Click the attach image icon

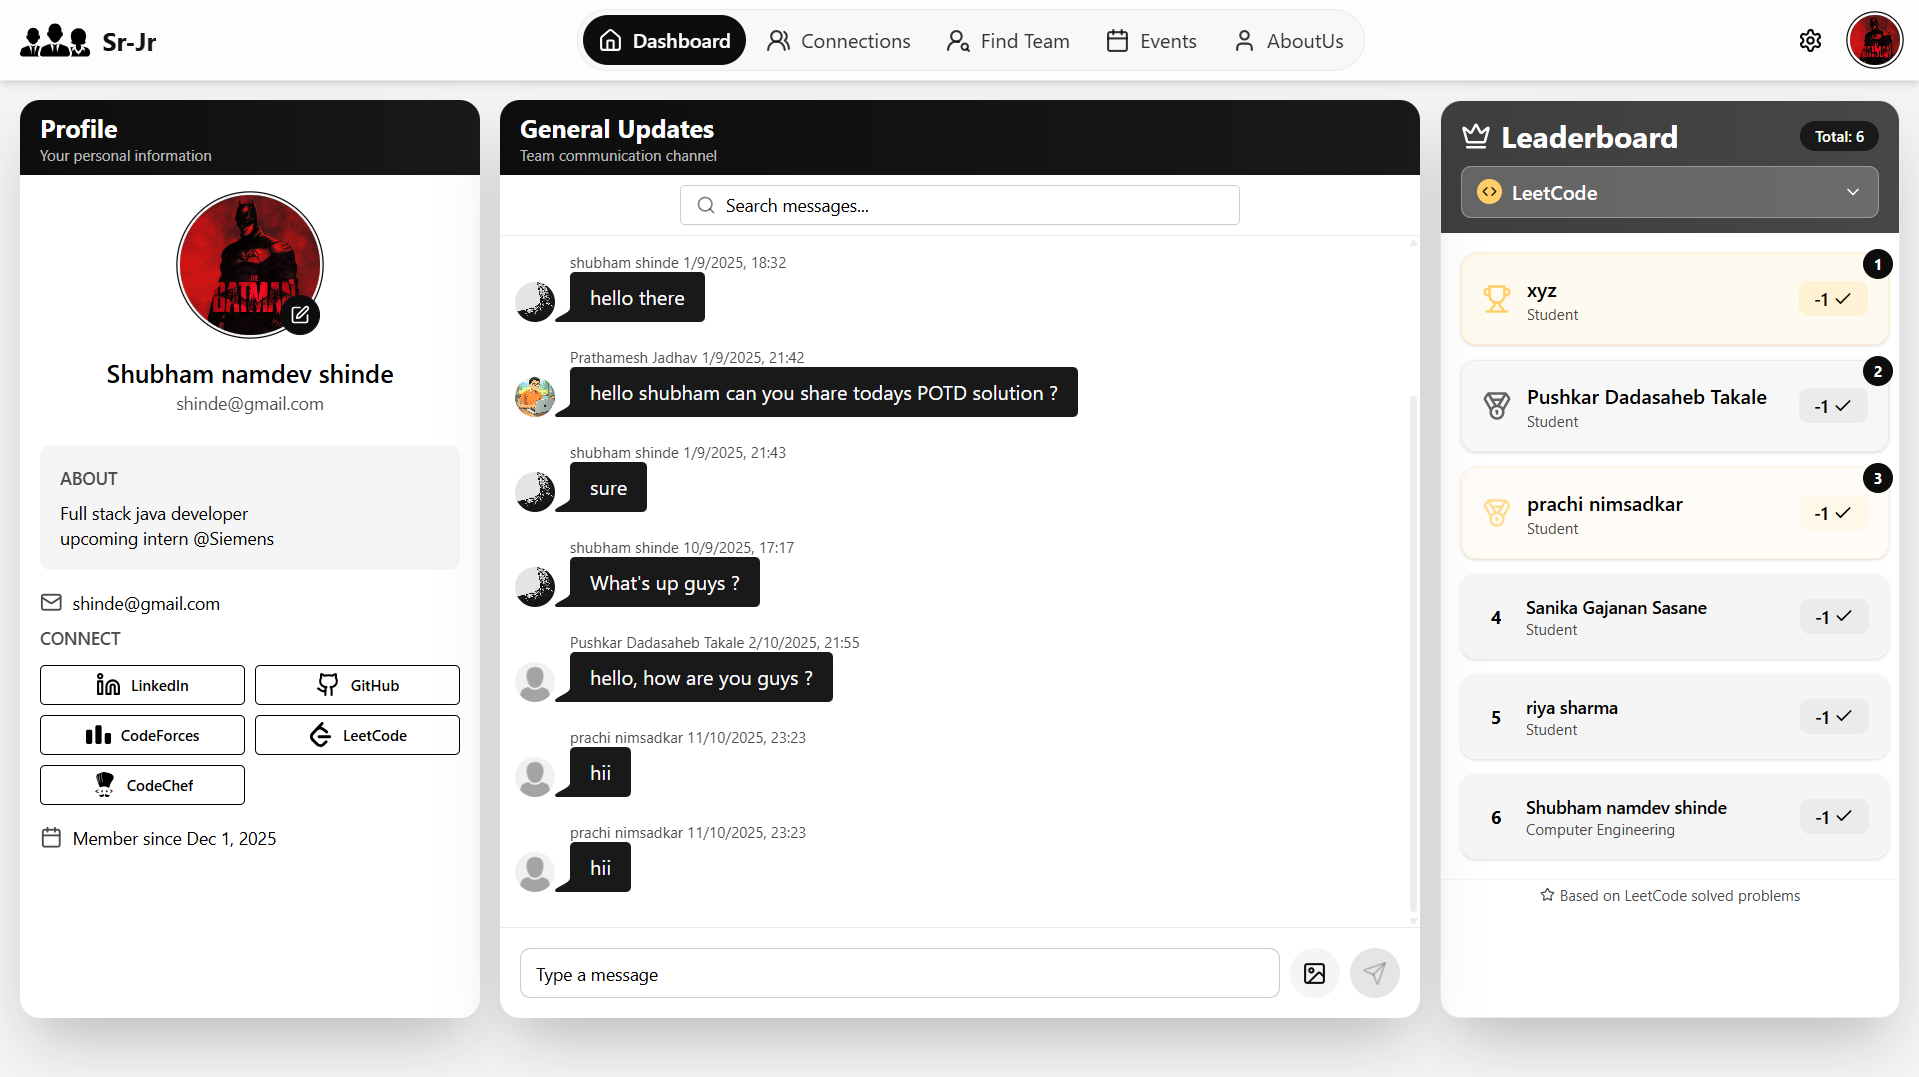point(1314,973)
